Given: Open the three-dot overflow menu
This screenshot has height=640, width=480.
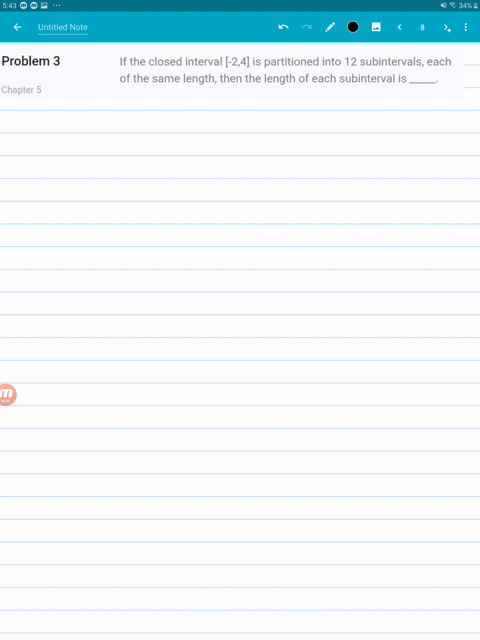Looking at the screenshot, I should tap(466, 27).
